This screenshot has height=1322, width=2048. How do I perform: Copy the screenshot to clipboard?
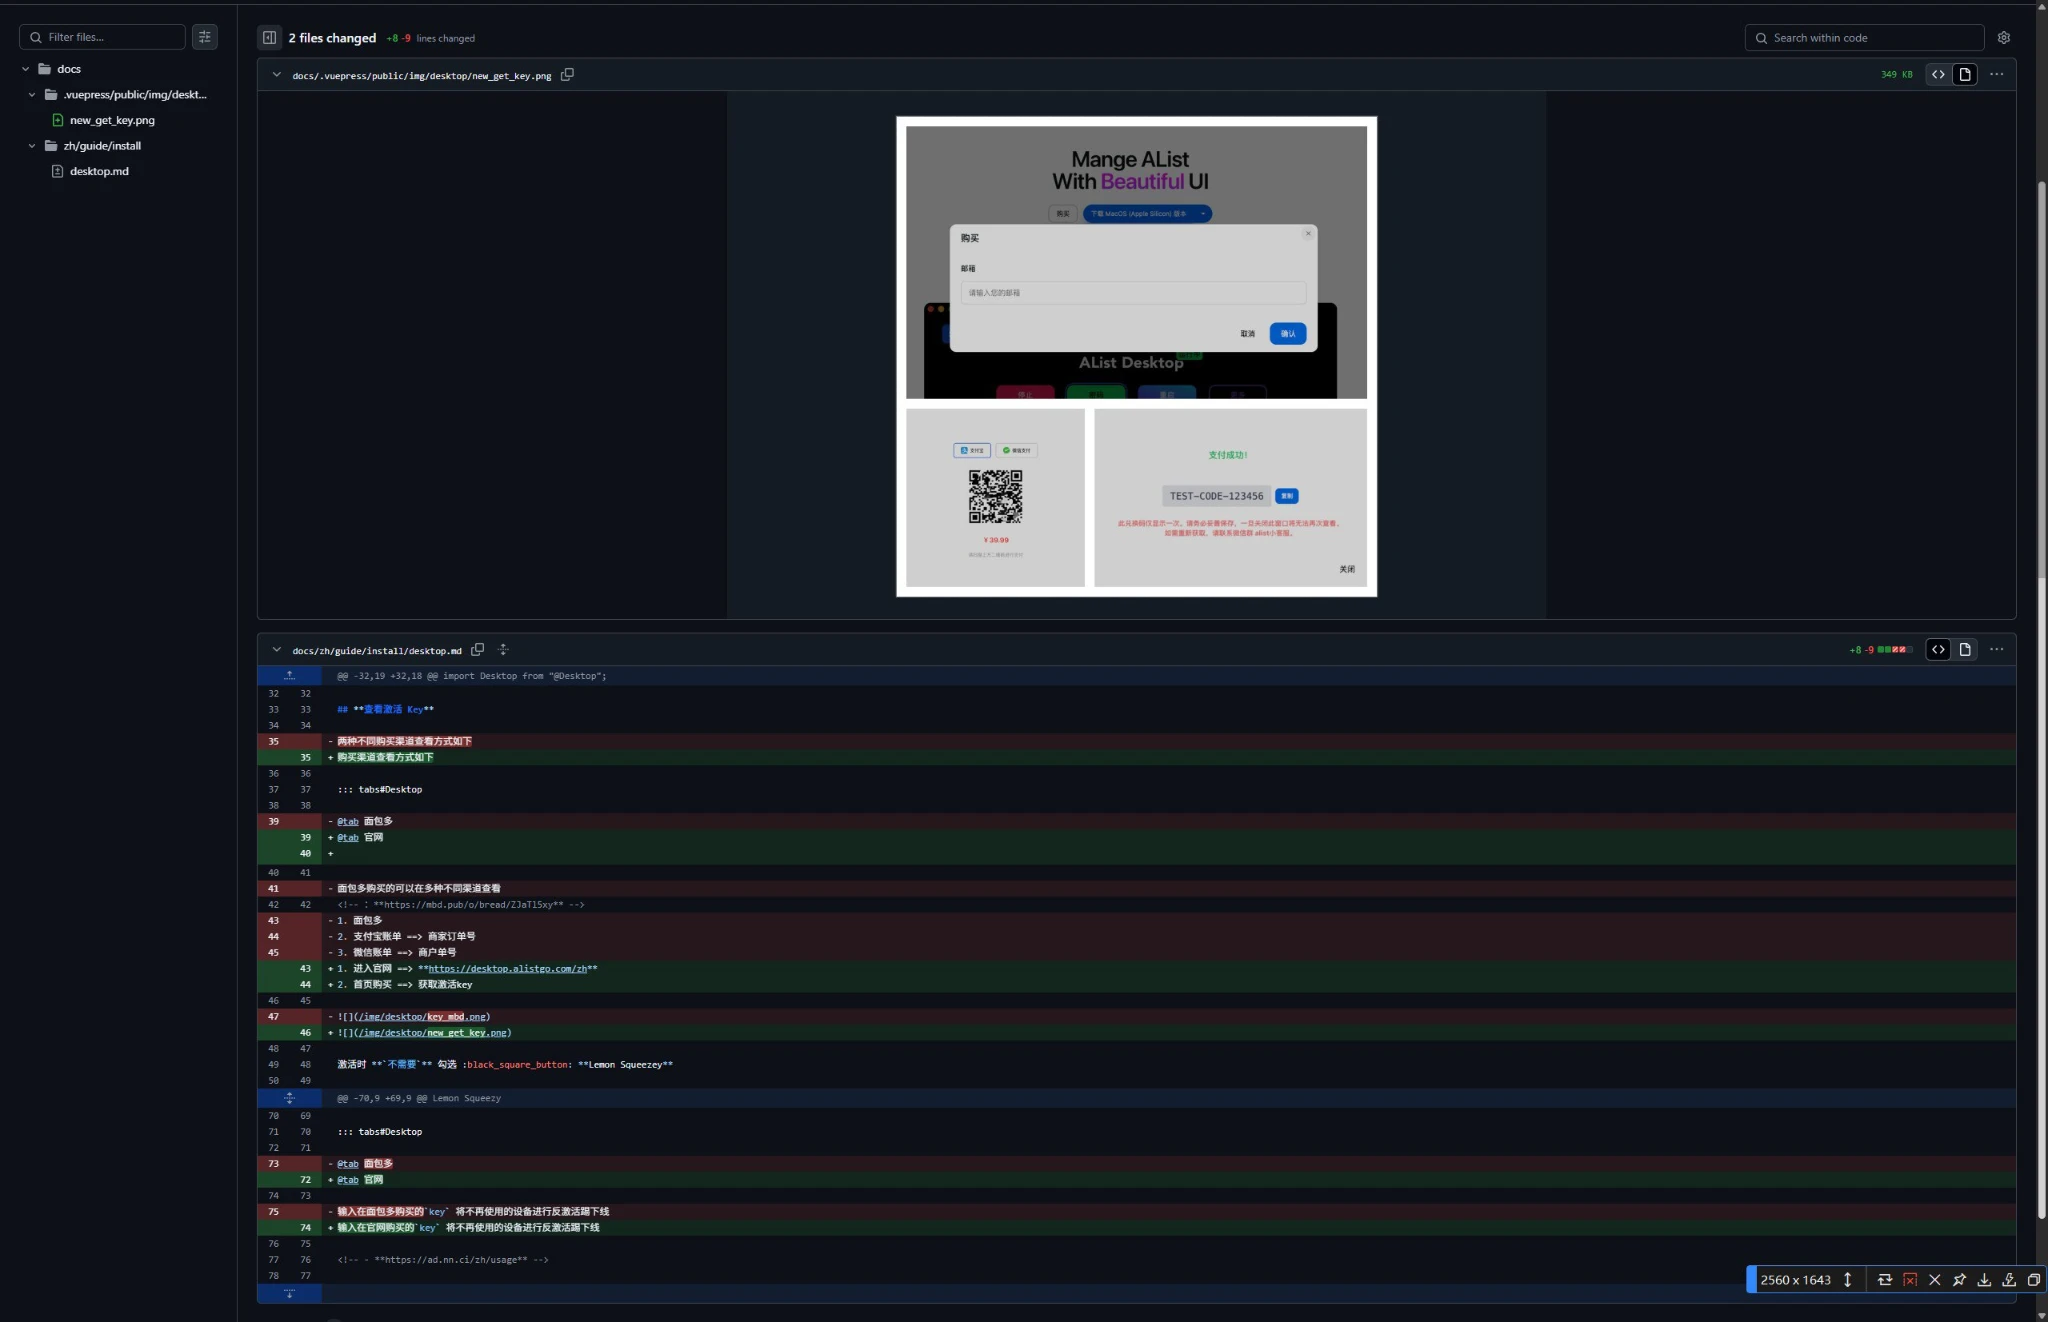point(2033,1280)
